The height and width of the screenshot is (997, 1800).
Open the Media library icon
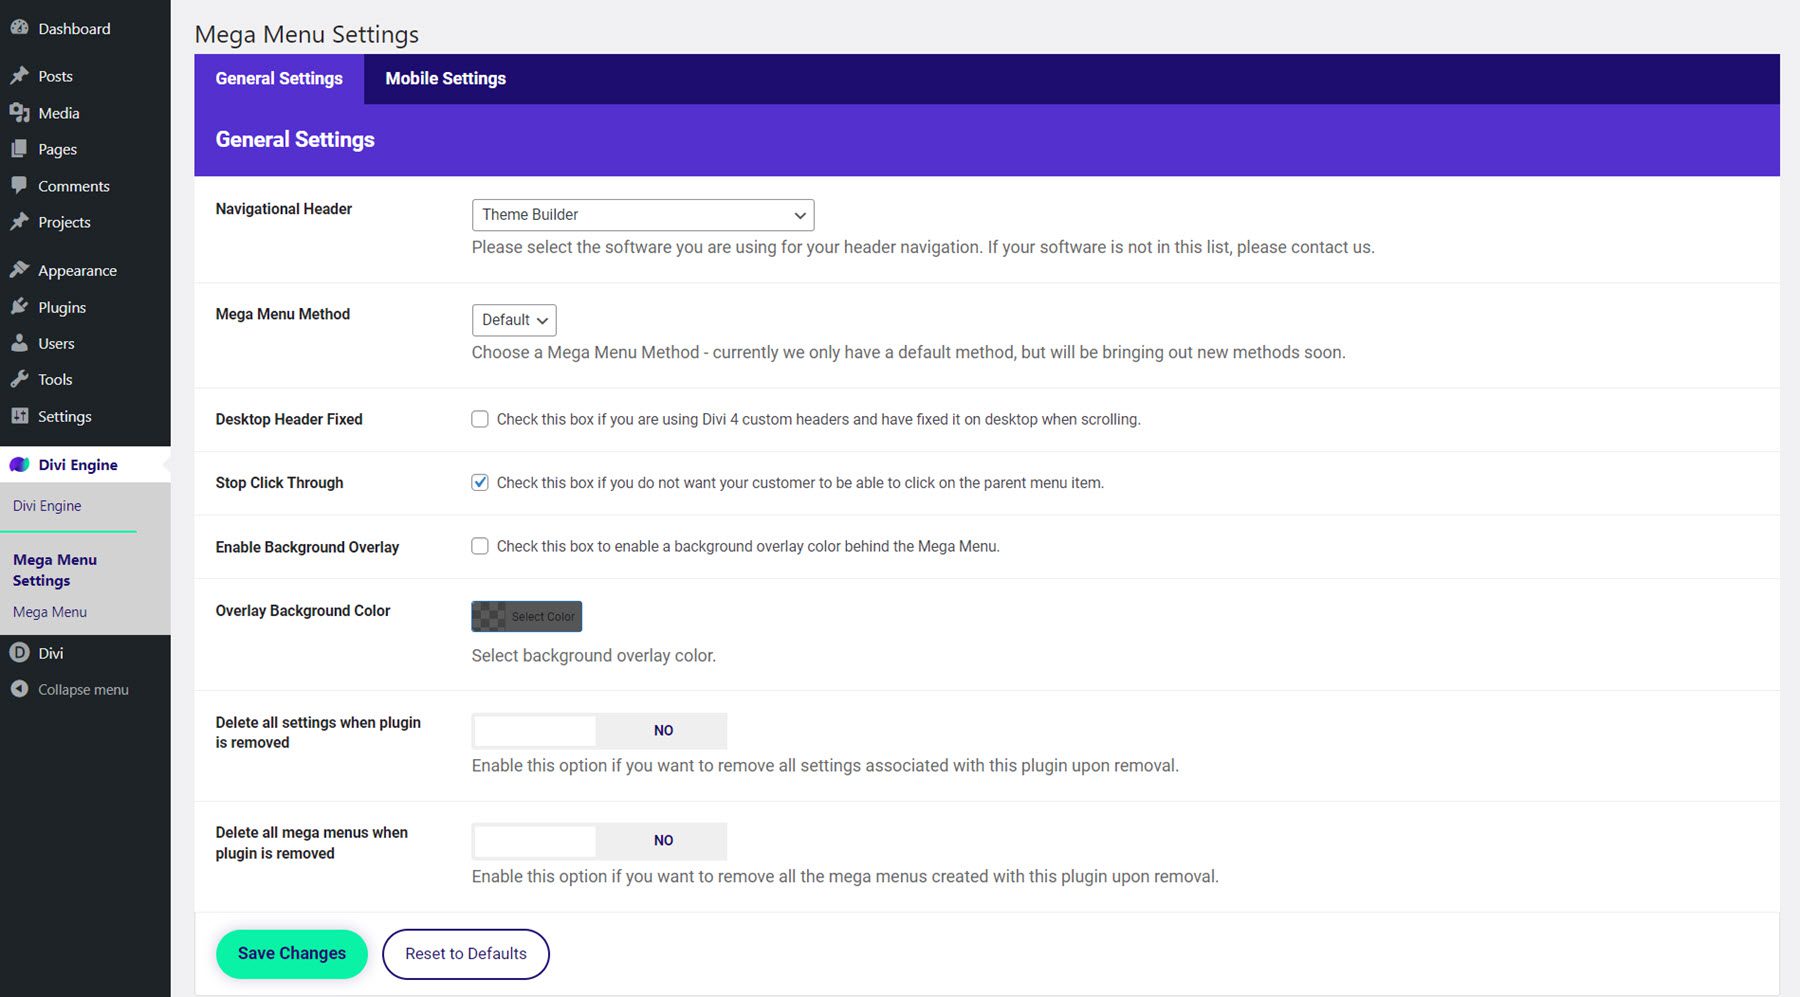20,112
